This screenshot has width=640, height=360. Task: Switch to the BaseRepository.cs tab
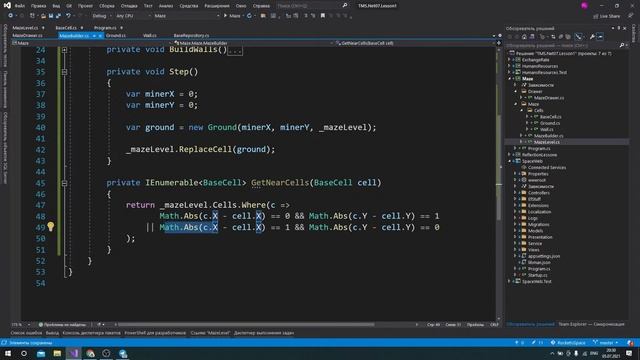pyautogui.click(x=191, y=36)
